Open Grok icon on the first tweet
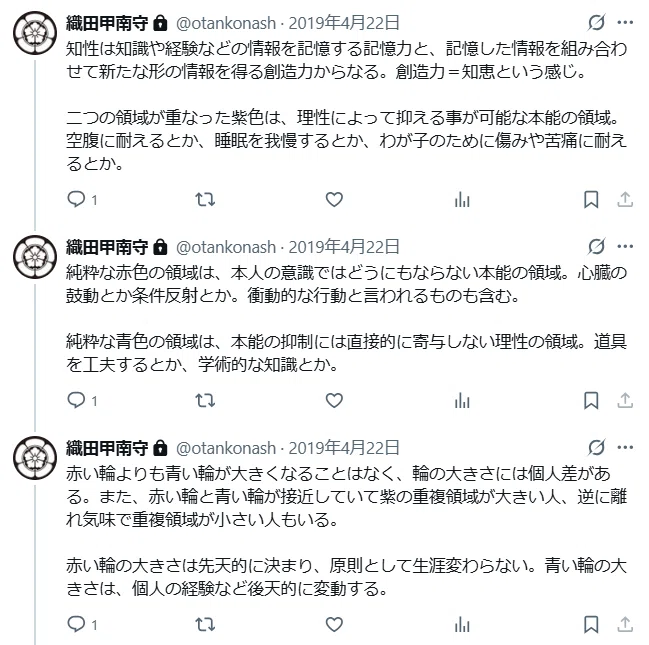 click(x=596, y=23)
